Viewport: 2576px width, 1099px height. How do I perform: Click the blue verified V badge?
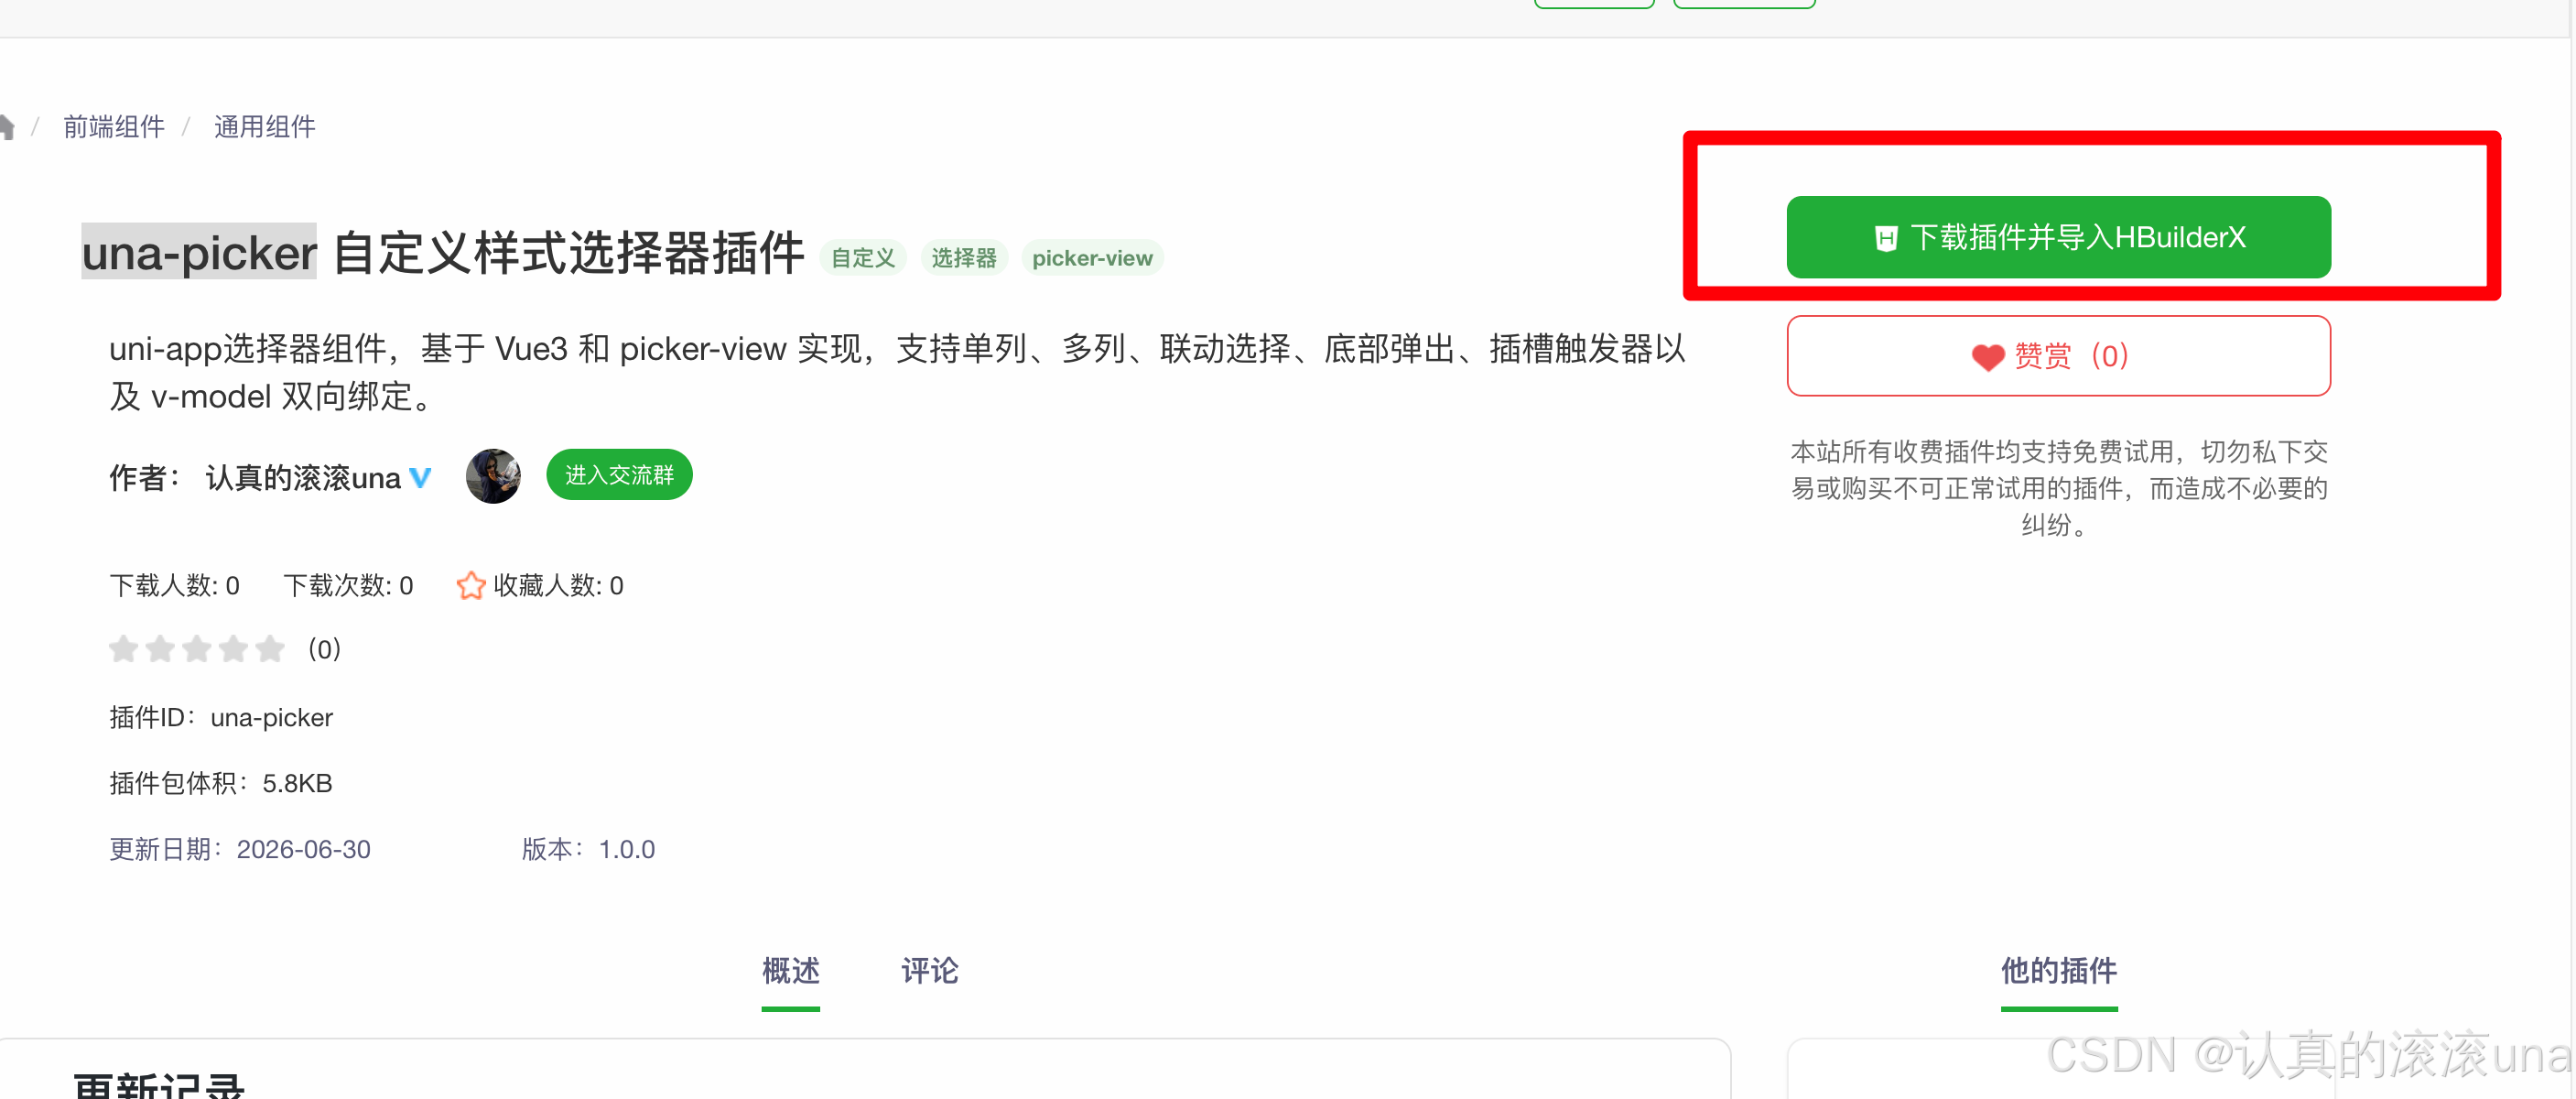click(x=420, y=478)
